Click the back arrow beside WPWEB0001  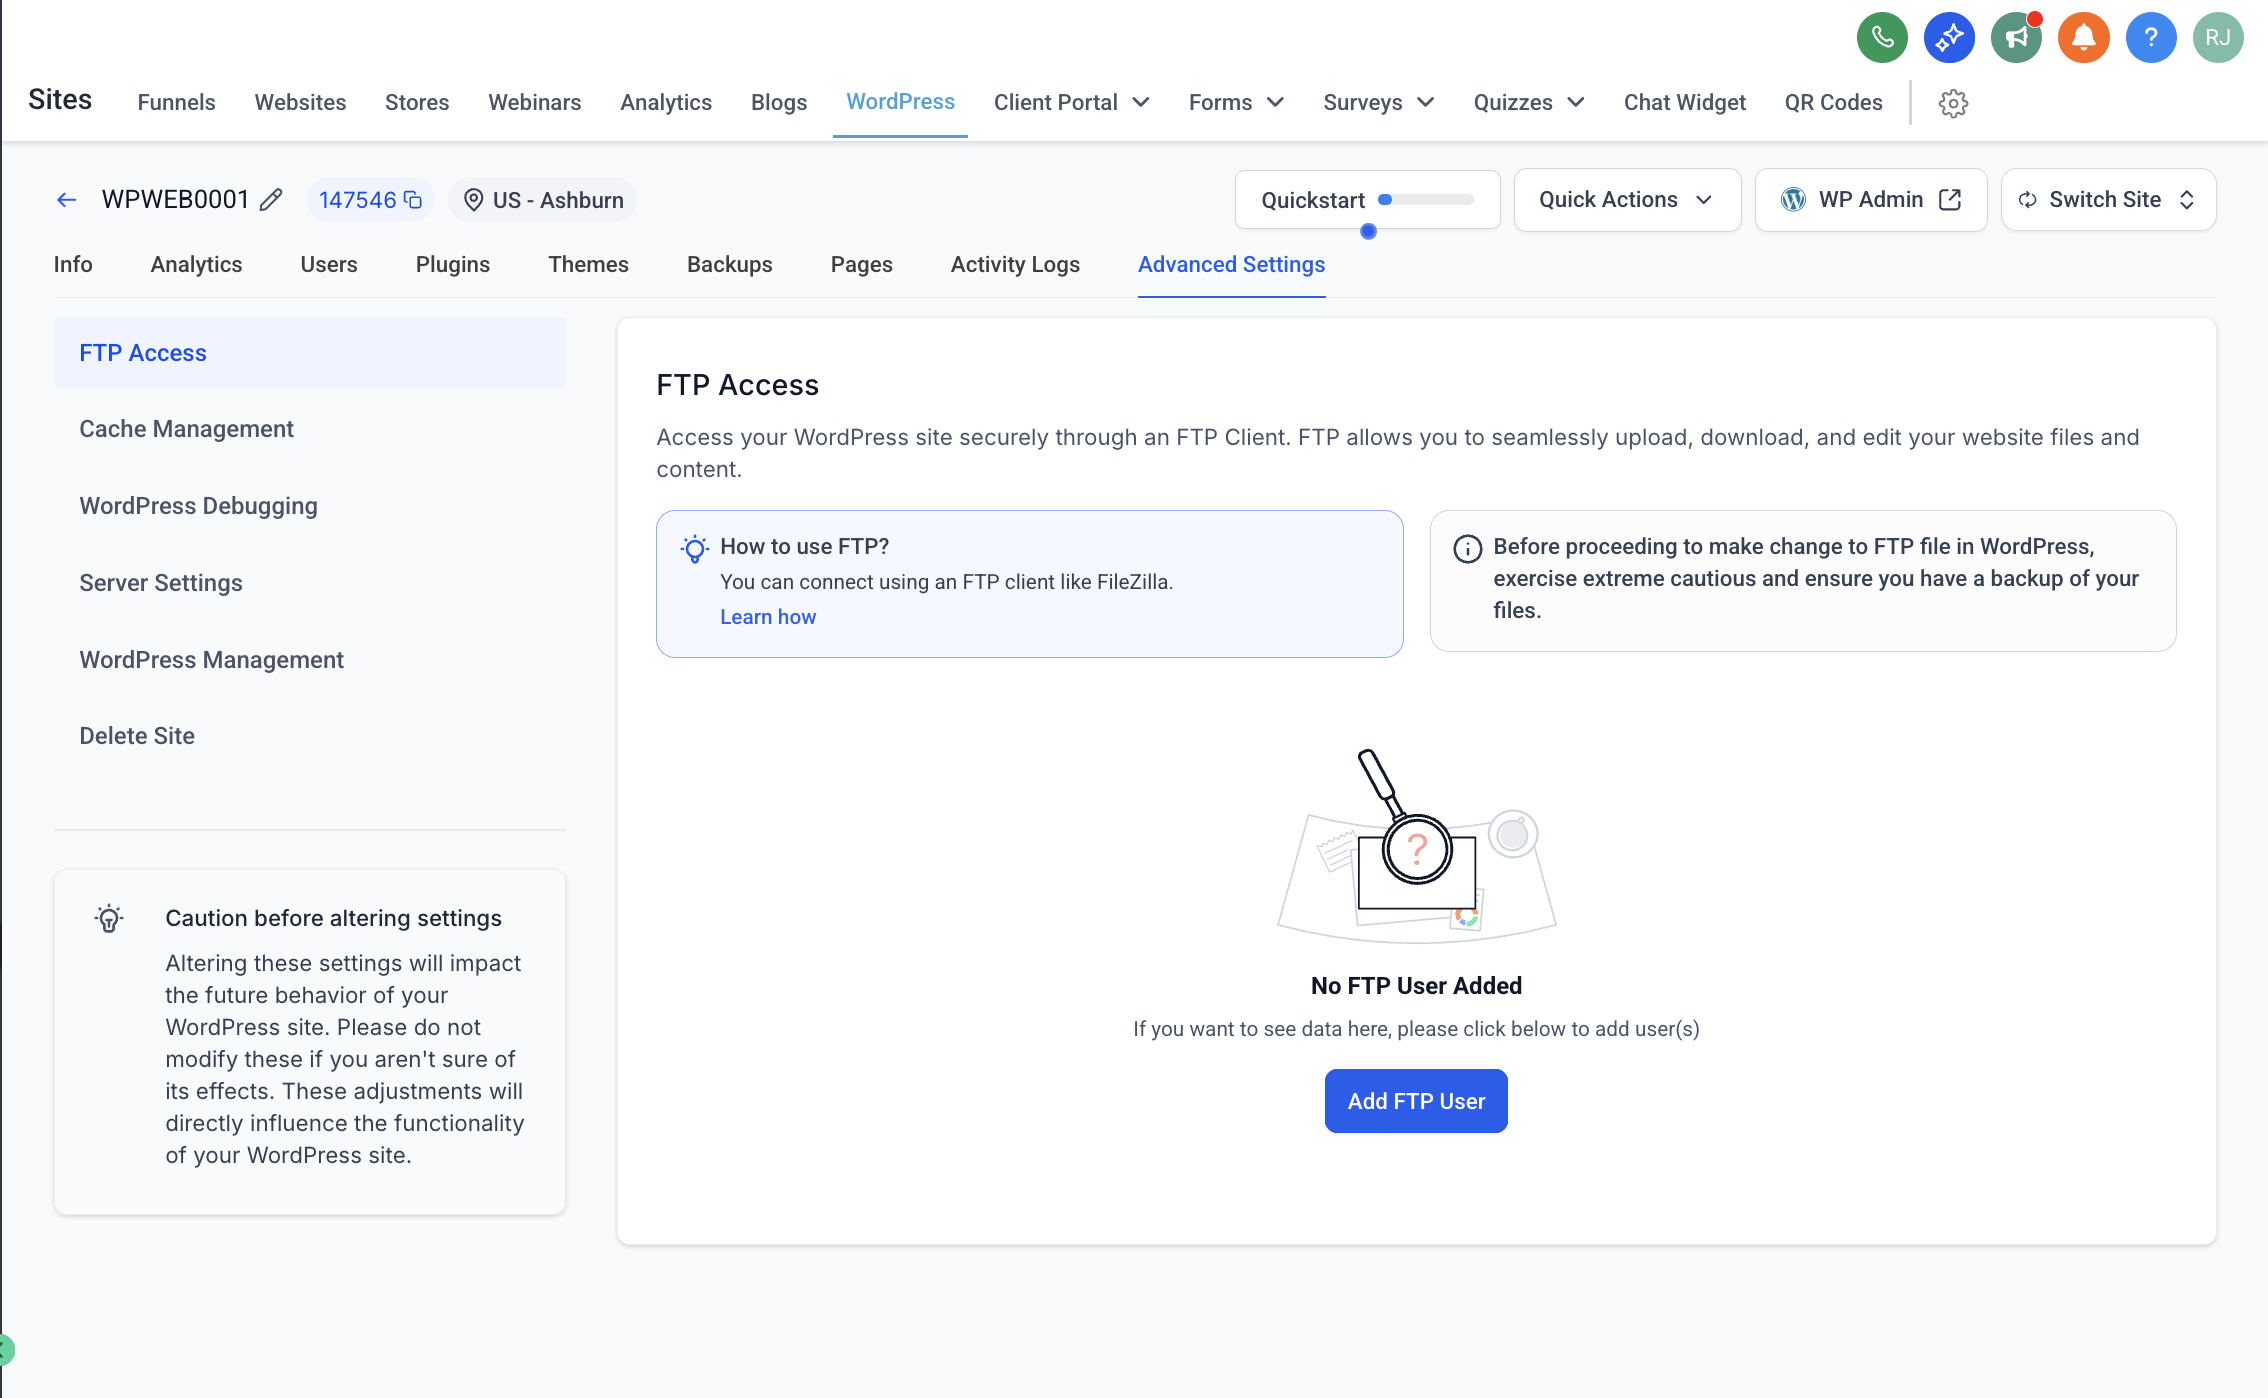67,200
